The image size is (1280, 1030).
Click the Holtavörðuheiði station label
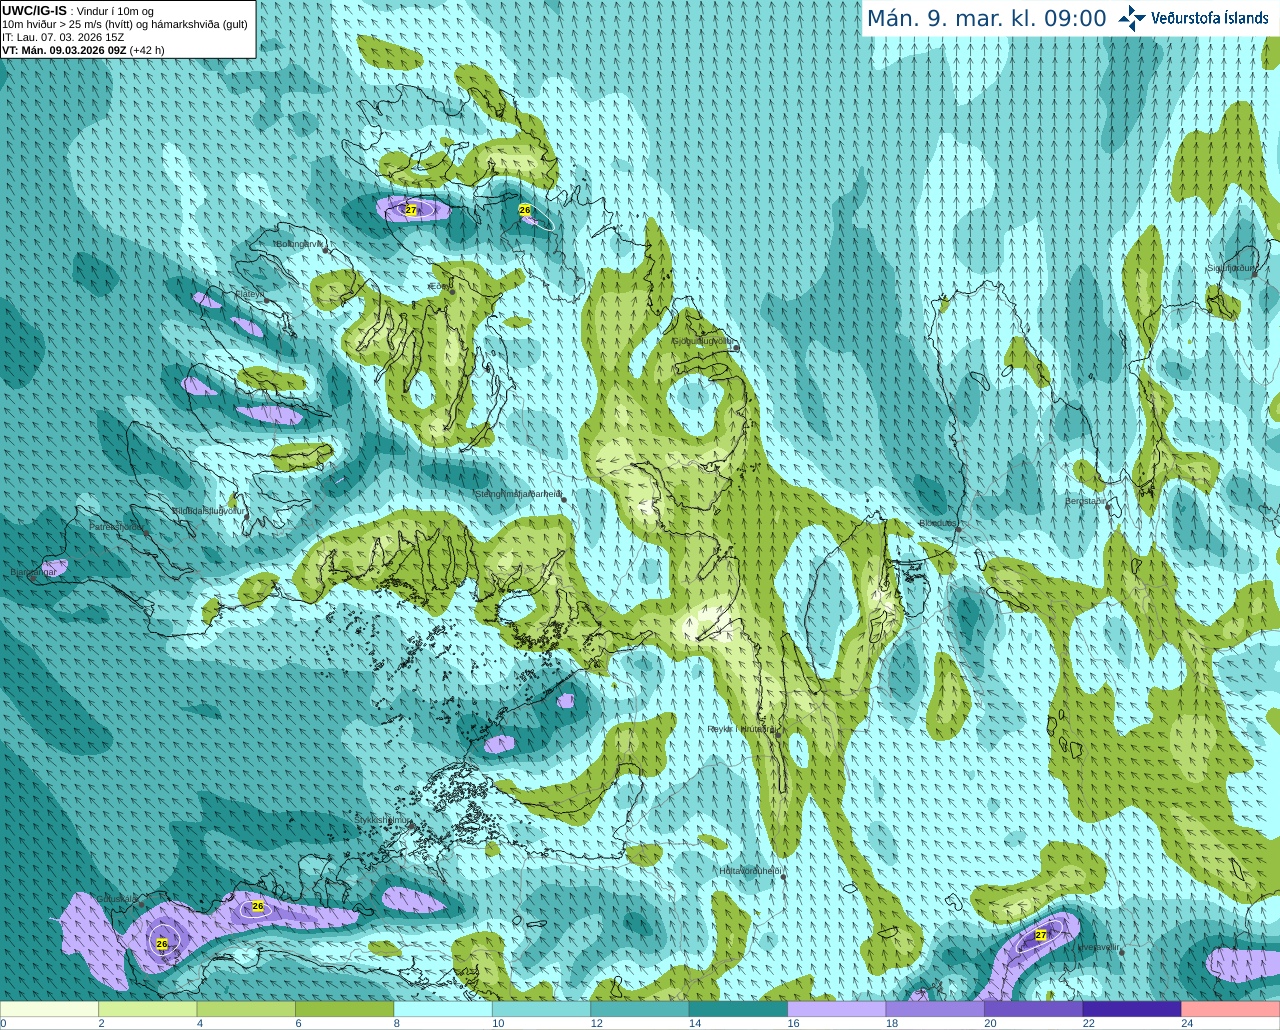click(750, 871)
